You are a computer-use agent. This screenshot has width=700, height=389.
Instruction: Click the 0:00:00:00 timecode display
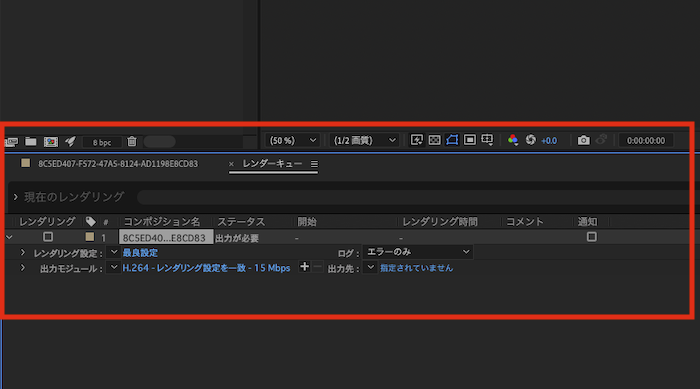646,141
